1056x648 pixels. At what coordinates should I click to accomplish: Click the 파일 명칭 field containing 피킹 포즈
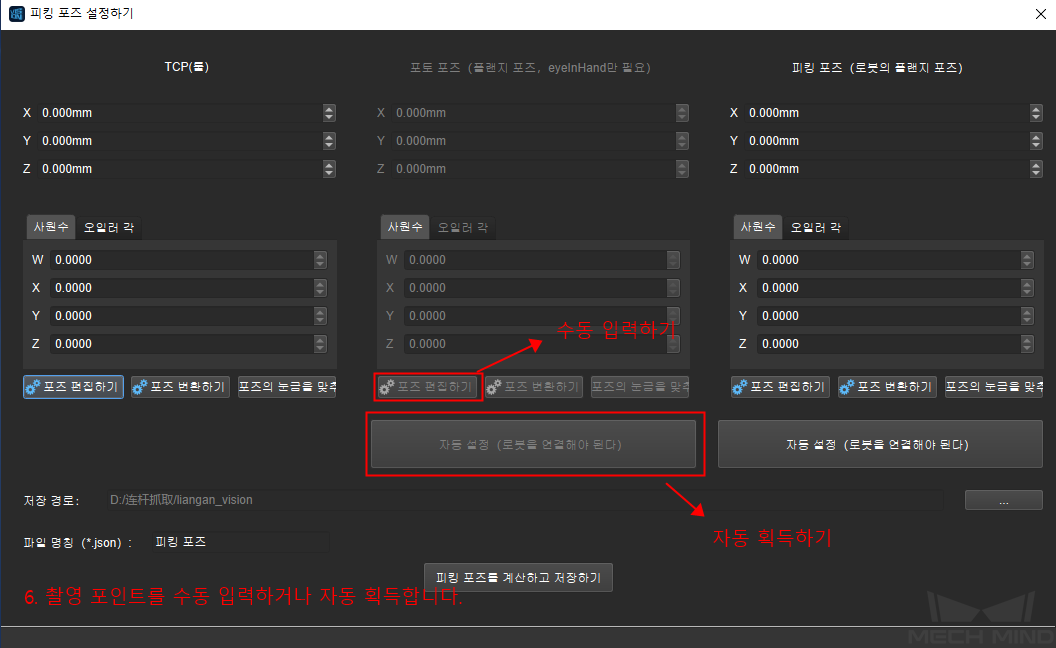coord(240,542)
